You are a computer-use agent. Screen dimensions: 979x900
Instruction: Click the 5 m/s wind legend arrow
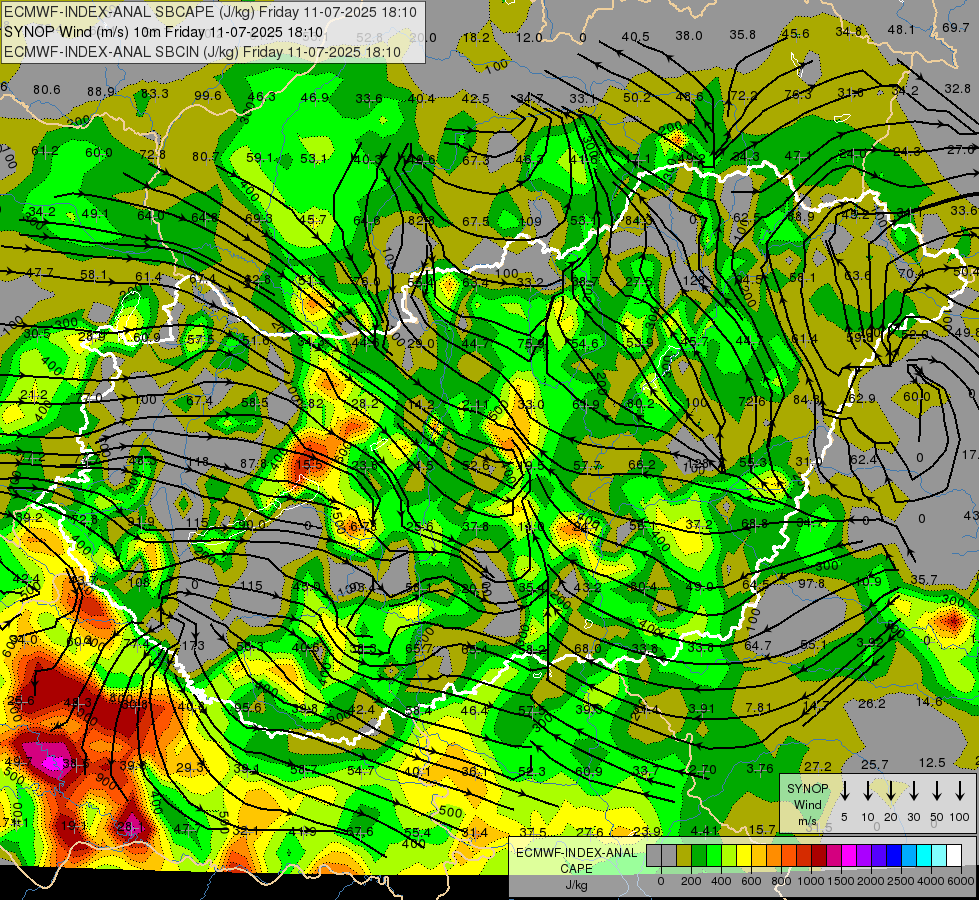pos(845,790)
